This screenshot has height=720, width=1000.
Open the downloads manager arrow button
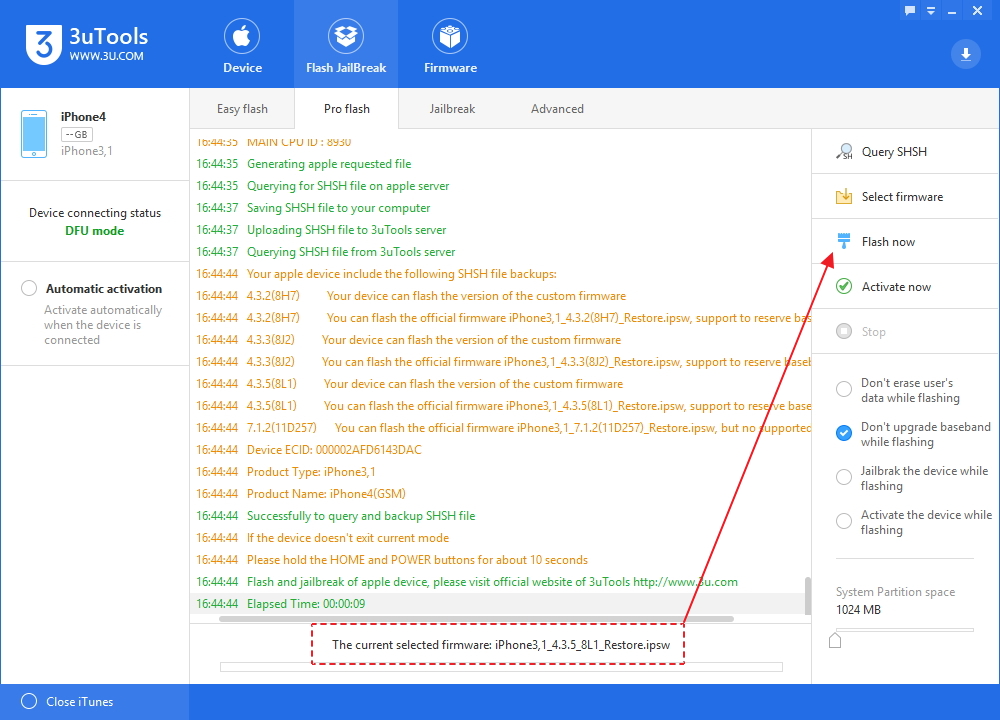click(x=966, y=54)
